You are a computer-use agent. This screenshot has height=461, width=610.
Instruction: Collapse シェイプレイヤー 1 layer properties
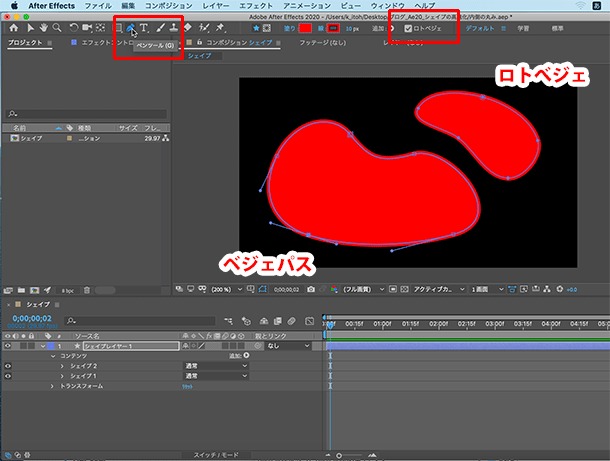click(43, 346)
